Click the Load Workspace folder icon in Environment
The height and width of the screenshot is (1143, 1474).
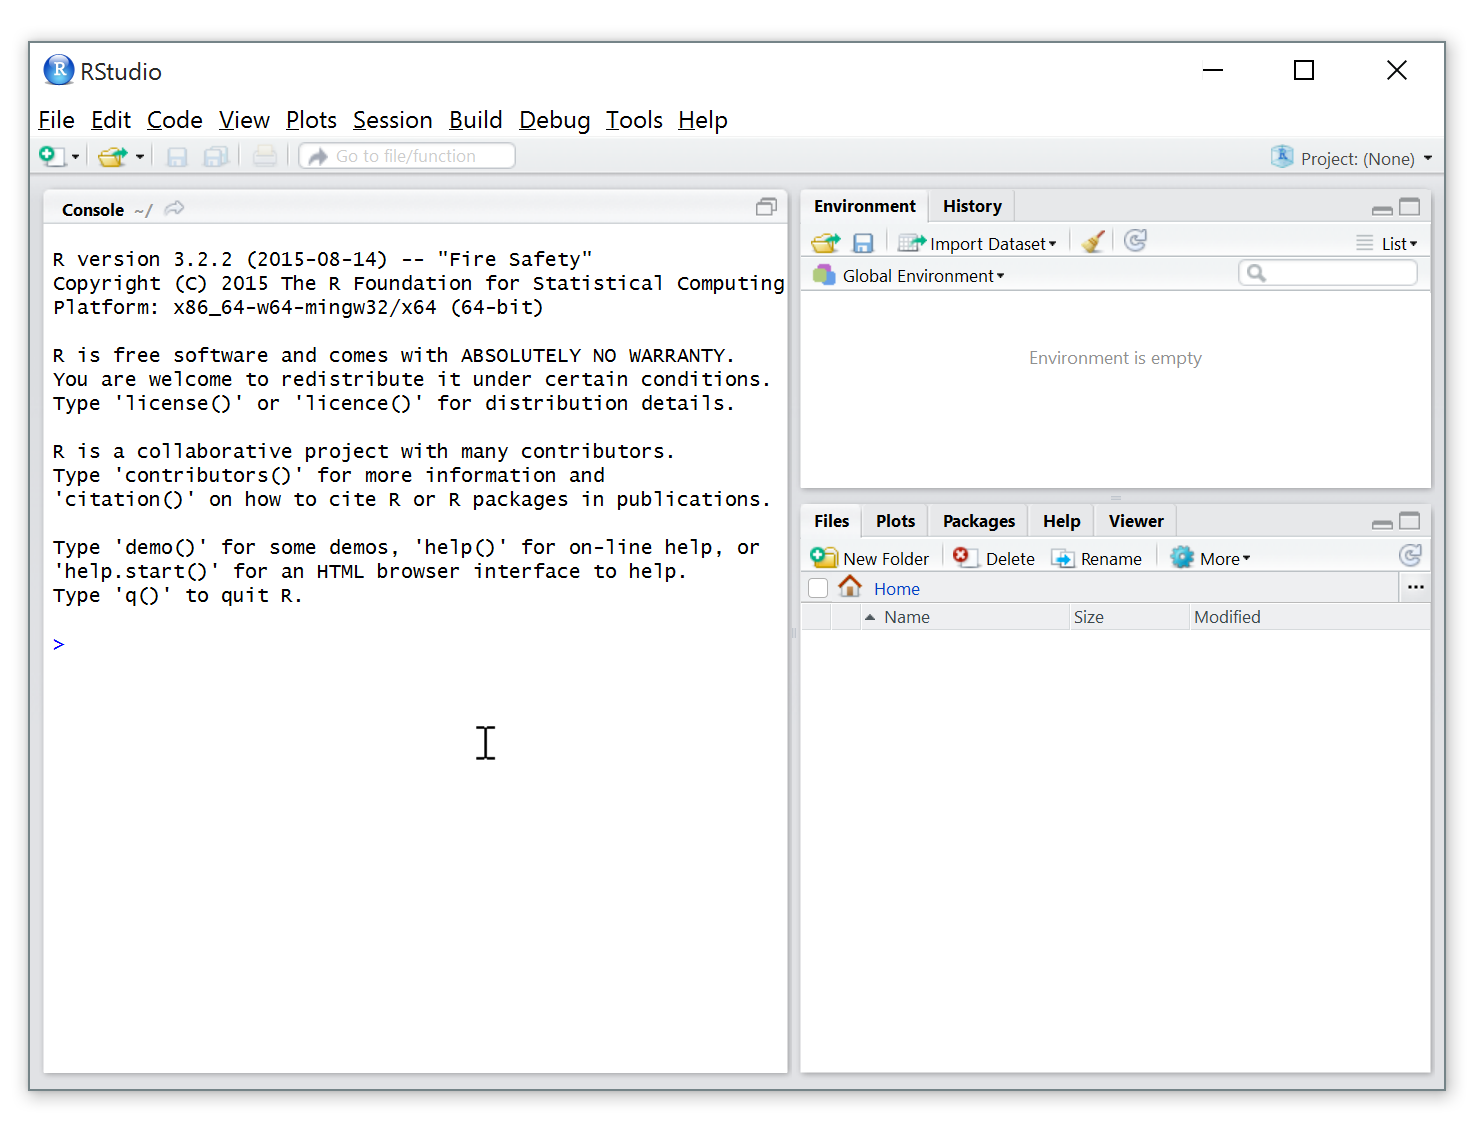point(826,243)
